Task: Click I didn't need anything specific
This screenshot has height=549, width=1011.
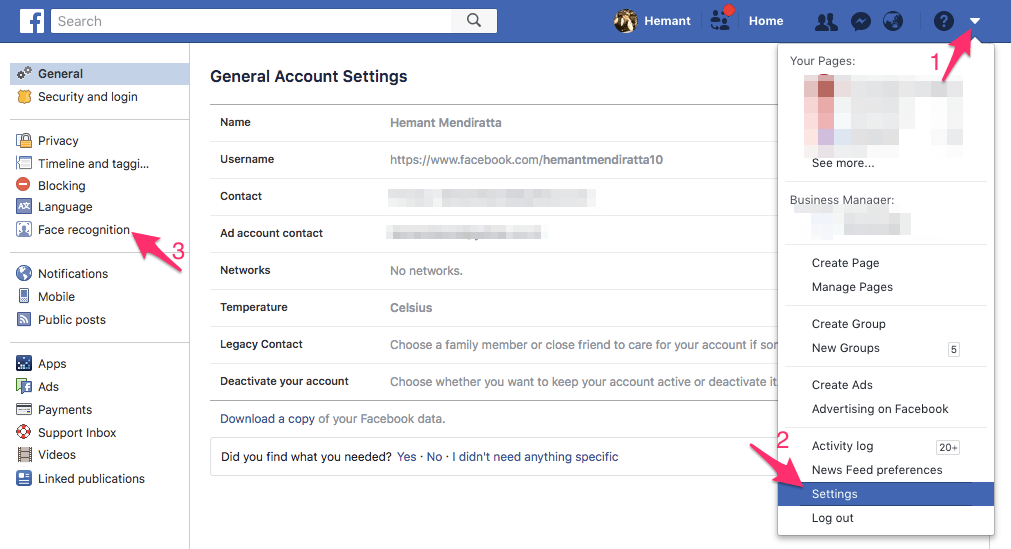Action: pyautogui.click(x=535, y=457)
